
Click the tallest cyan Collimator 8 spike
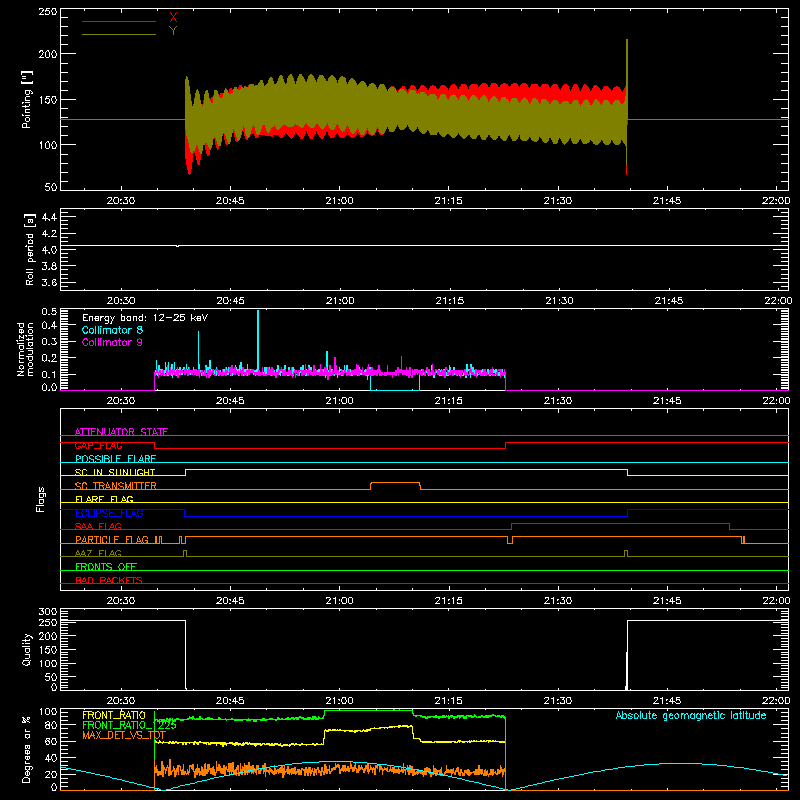pyautogui.click(x=258, y=339)
